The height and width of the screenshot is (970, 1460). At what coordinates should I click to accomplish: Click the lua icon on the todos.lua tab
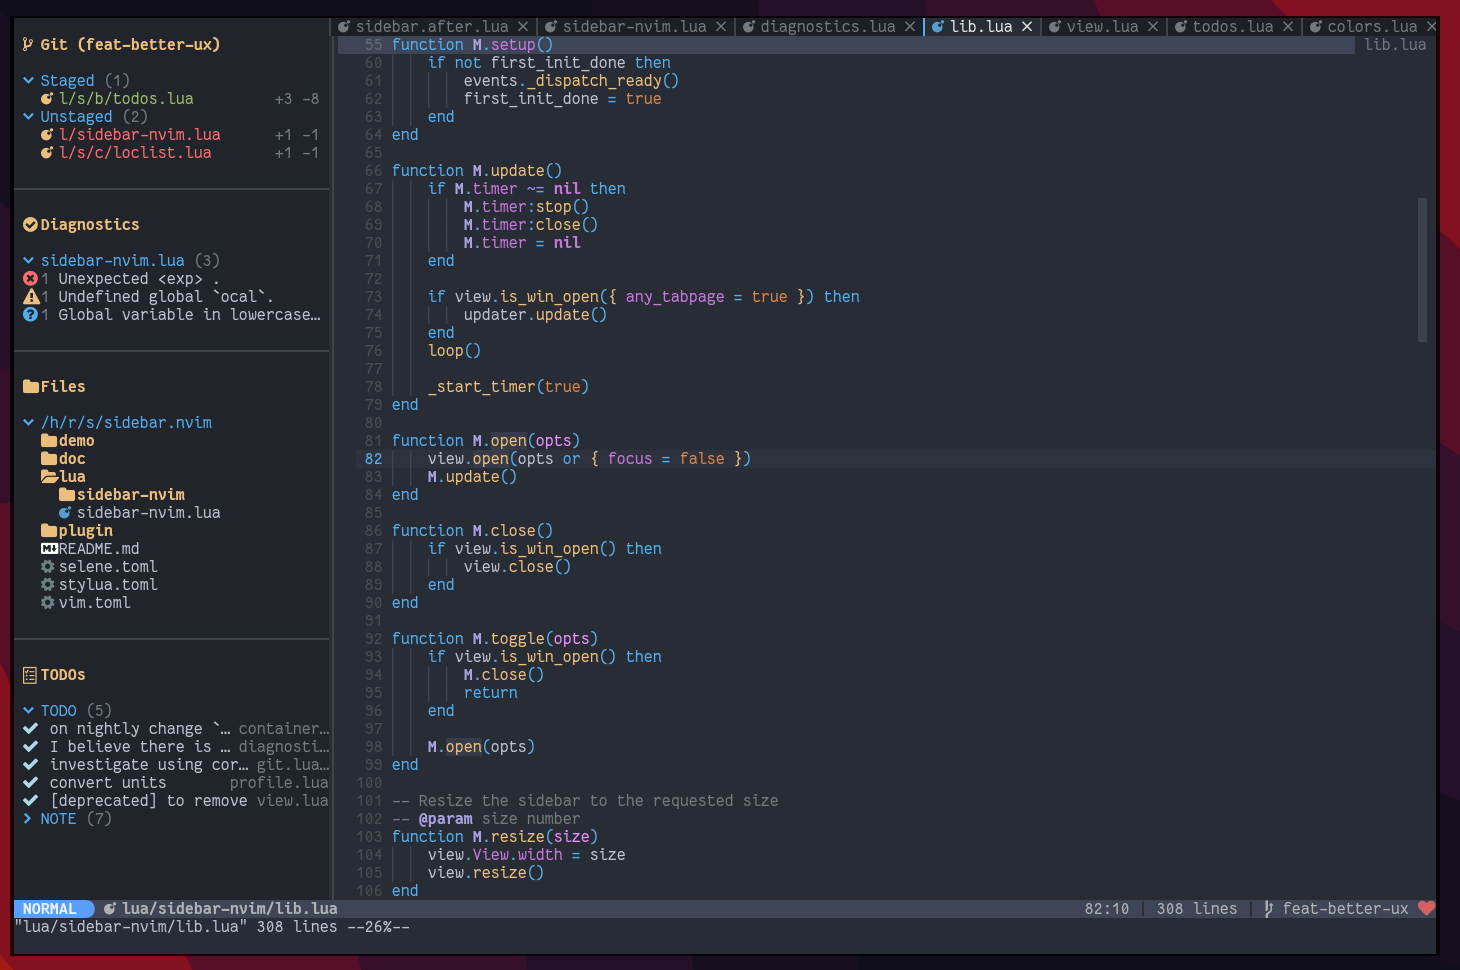click(1181, 27)
